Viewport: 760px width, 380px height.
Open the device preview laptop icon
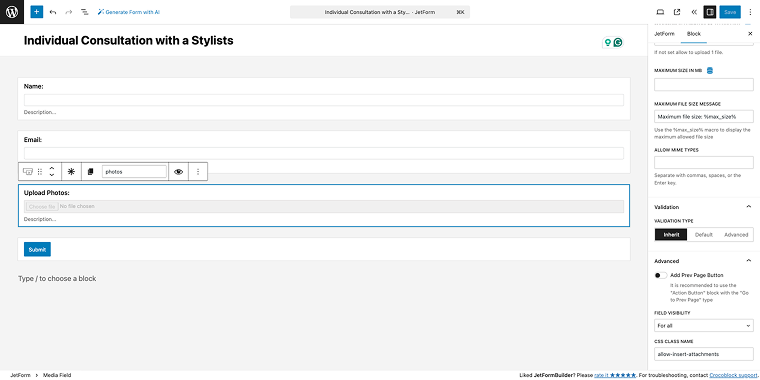tap(660, 12)
